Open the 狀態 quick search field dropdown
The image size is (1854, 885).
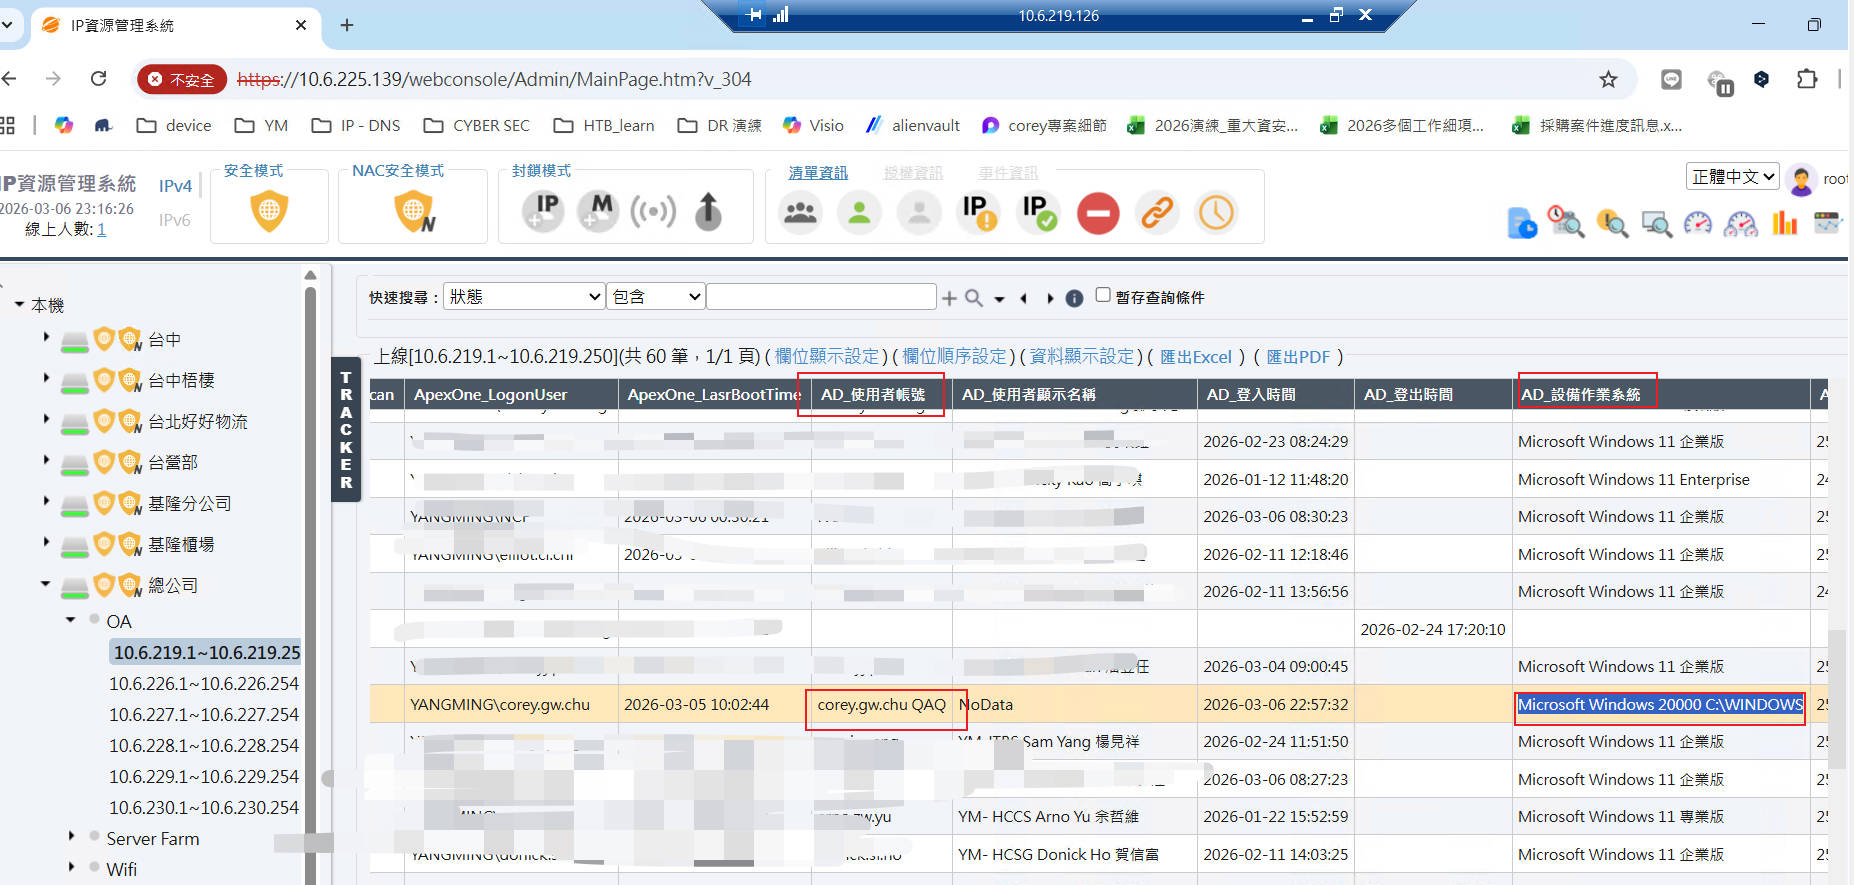[x=524, y=297]
